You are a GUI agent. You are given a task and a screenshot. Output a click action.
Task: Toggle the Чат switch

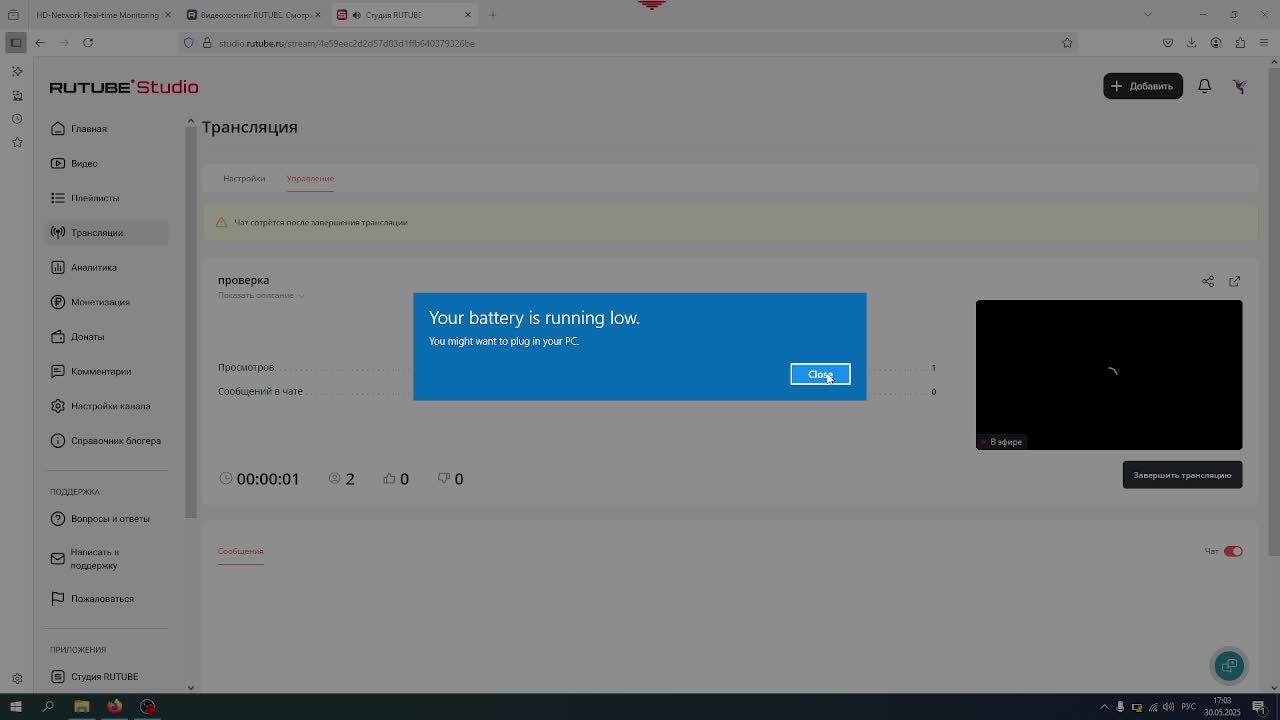click(1233, 551)
